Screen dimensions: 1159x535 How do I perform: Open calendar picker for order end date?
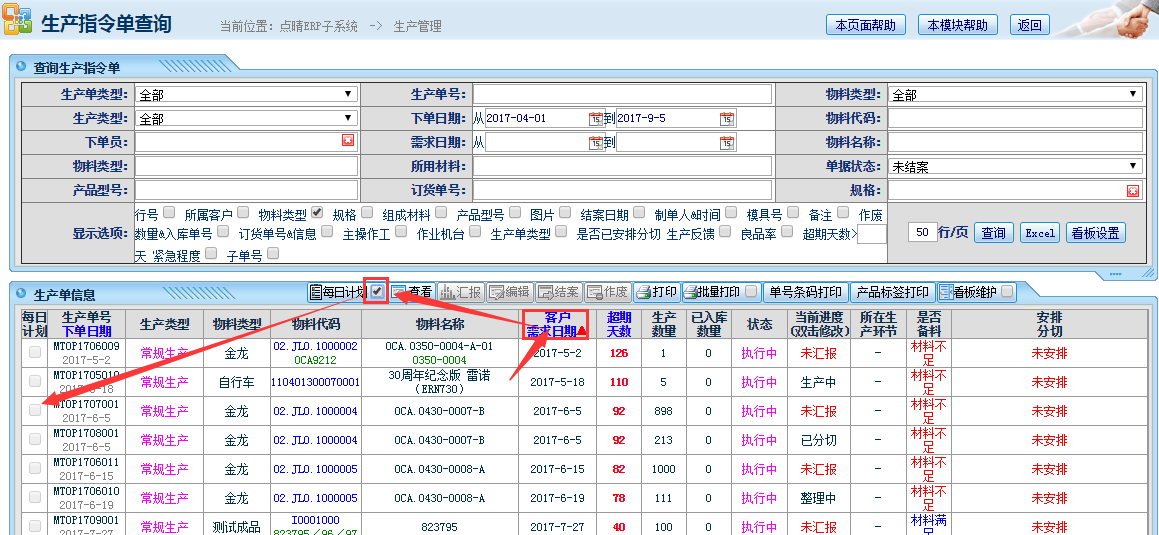tap(727, 118)
